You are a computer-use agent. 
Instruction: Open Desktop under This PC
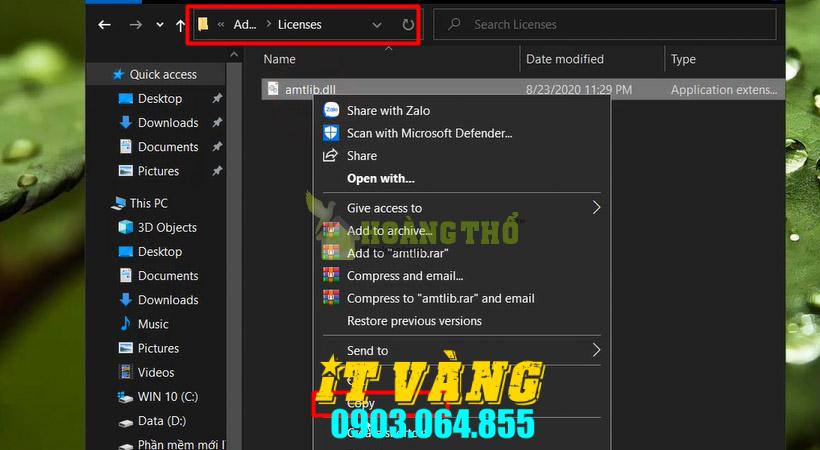point(160,251)
